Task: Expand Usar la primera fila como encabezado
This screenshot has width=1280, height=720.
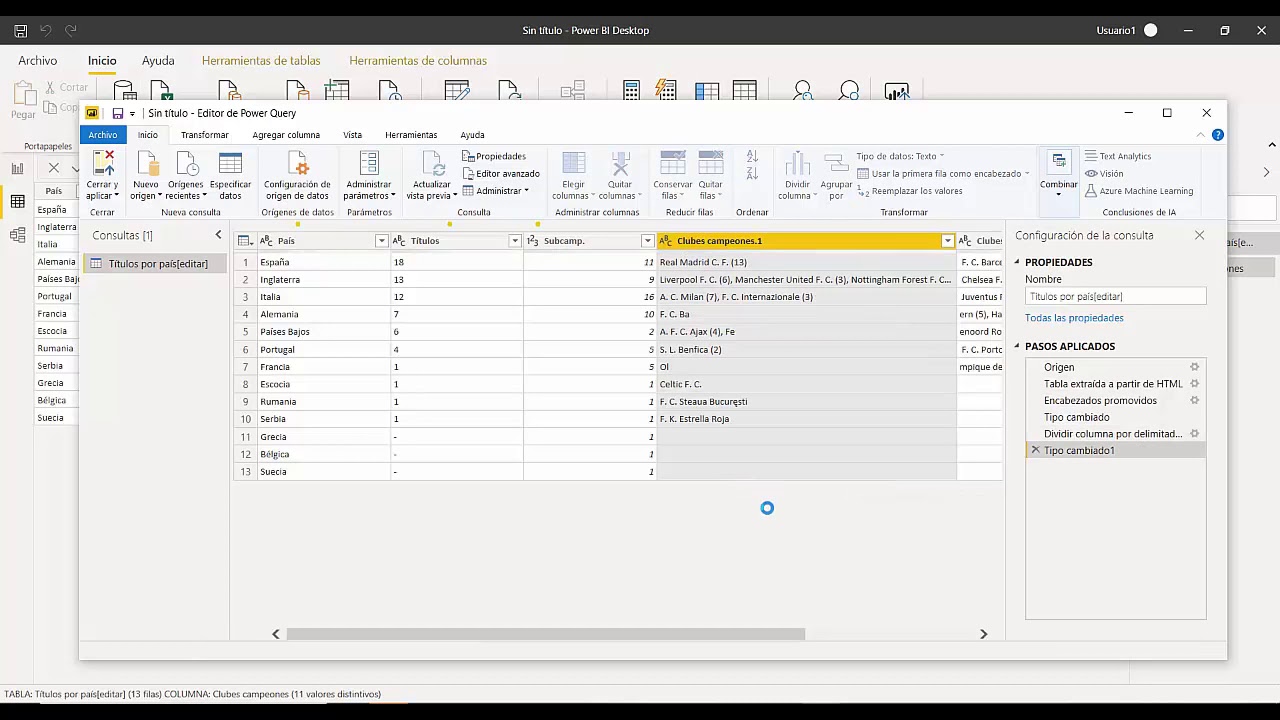Action: pyautogui.click(x=1027, y=174)
